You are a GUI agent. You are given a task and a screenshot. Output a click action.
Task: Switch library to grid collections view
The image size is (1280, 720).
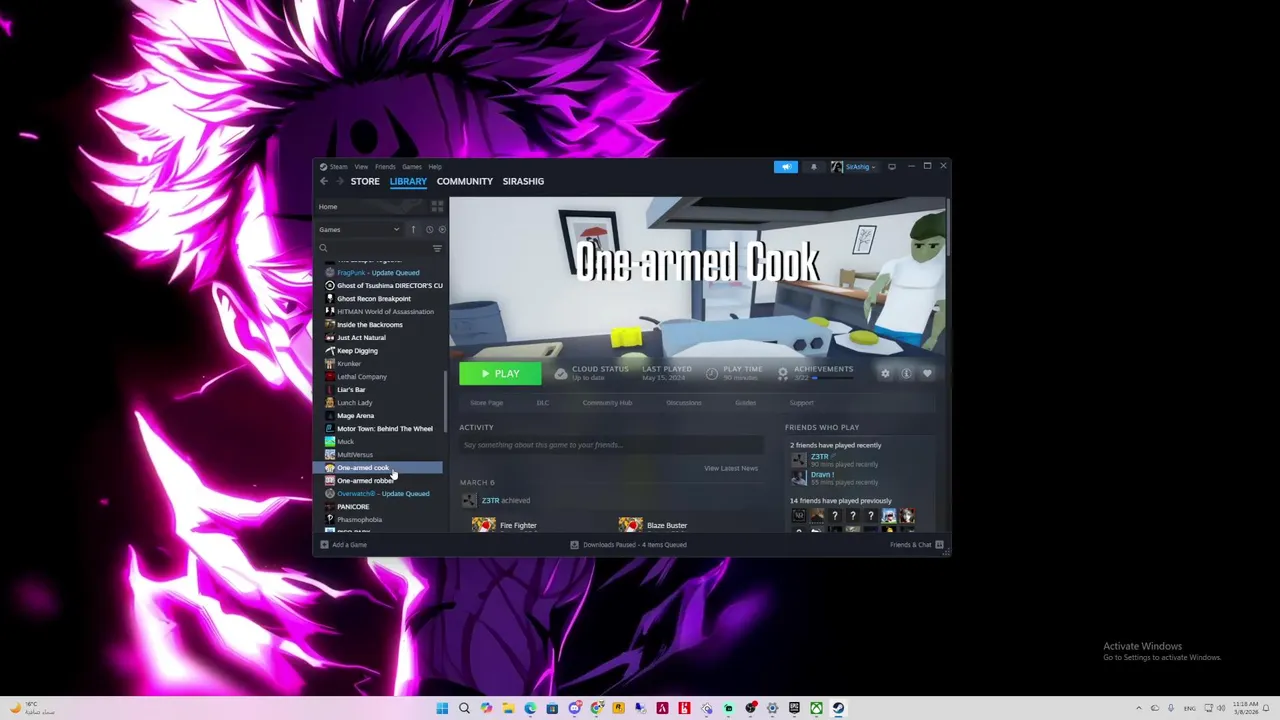tap(437, 206)
